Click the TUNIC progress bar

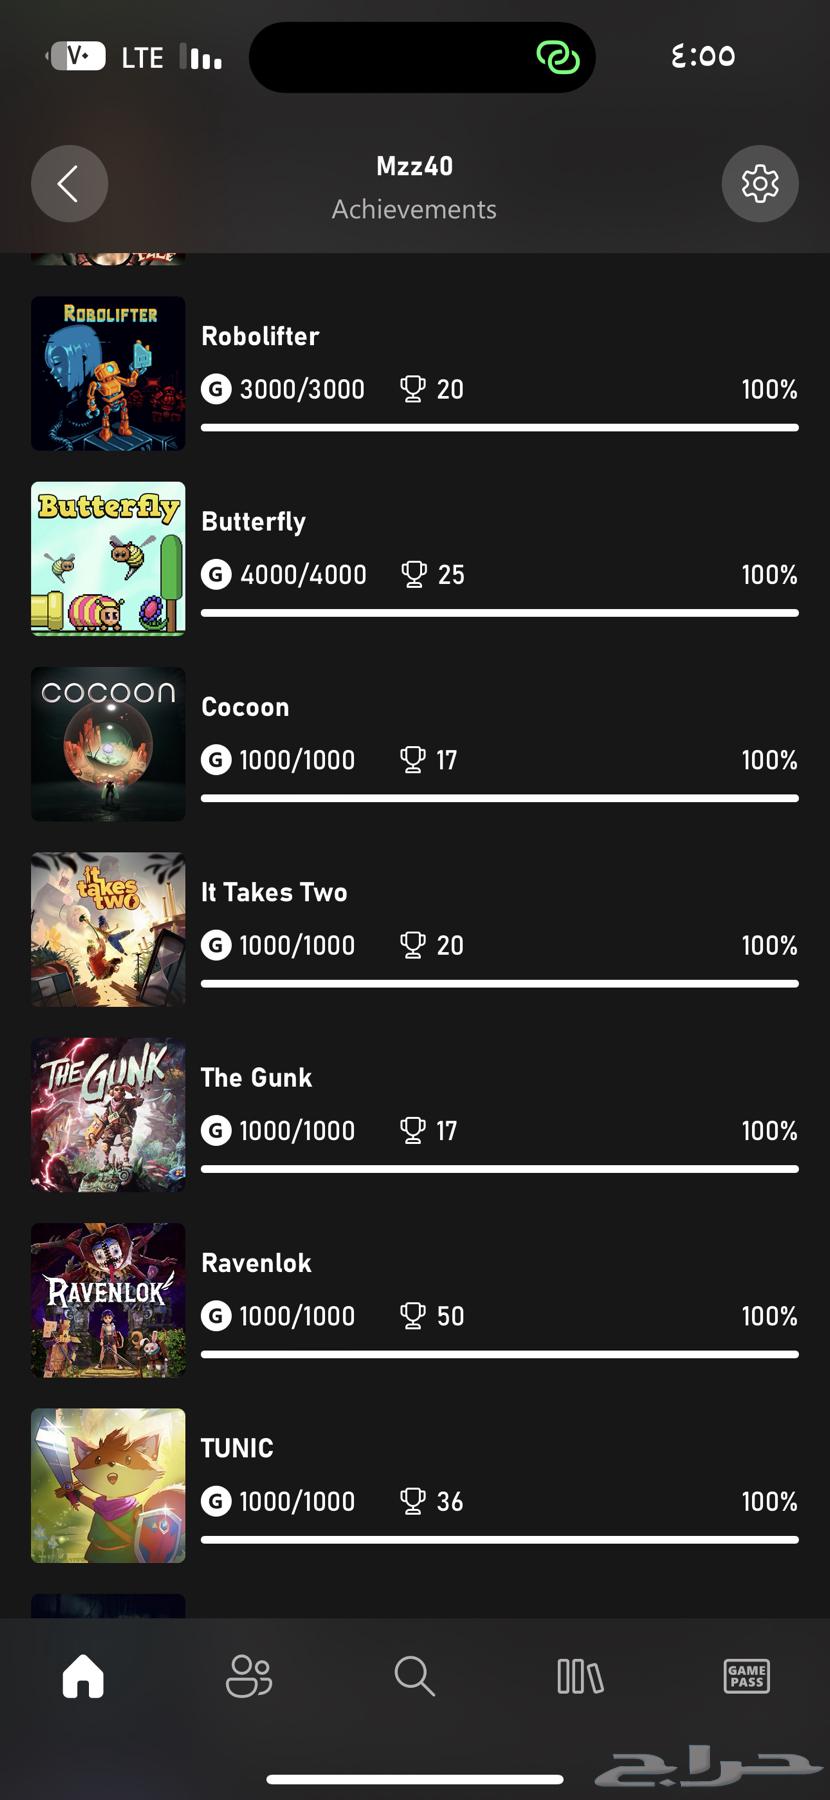[500, 1540]
